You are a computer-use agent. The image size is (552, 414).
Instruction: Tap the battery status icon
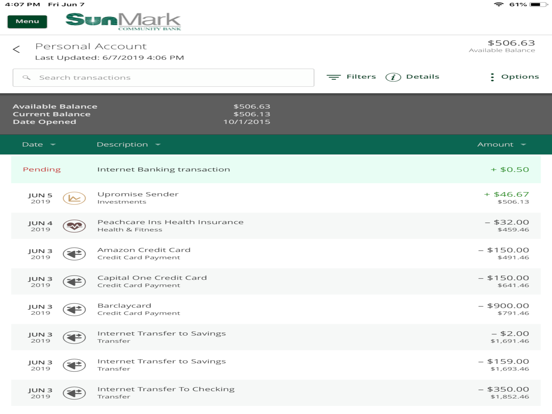pyautogui.click(x=538, y=4)
